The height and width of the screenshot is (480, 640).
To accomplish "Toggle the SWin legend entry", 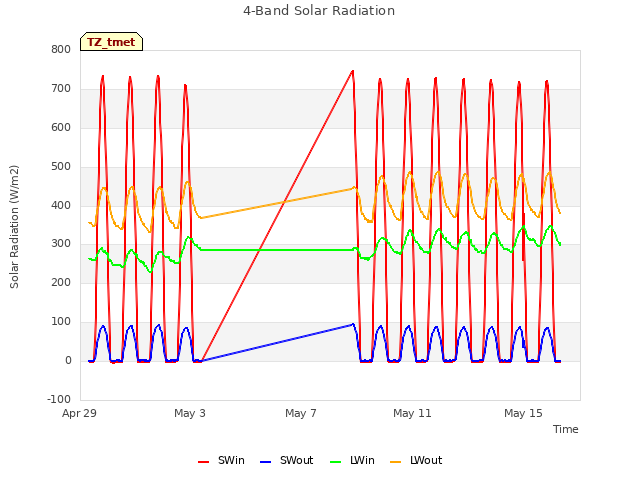I will click(221, 460).
